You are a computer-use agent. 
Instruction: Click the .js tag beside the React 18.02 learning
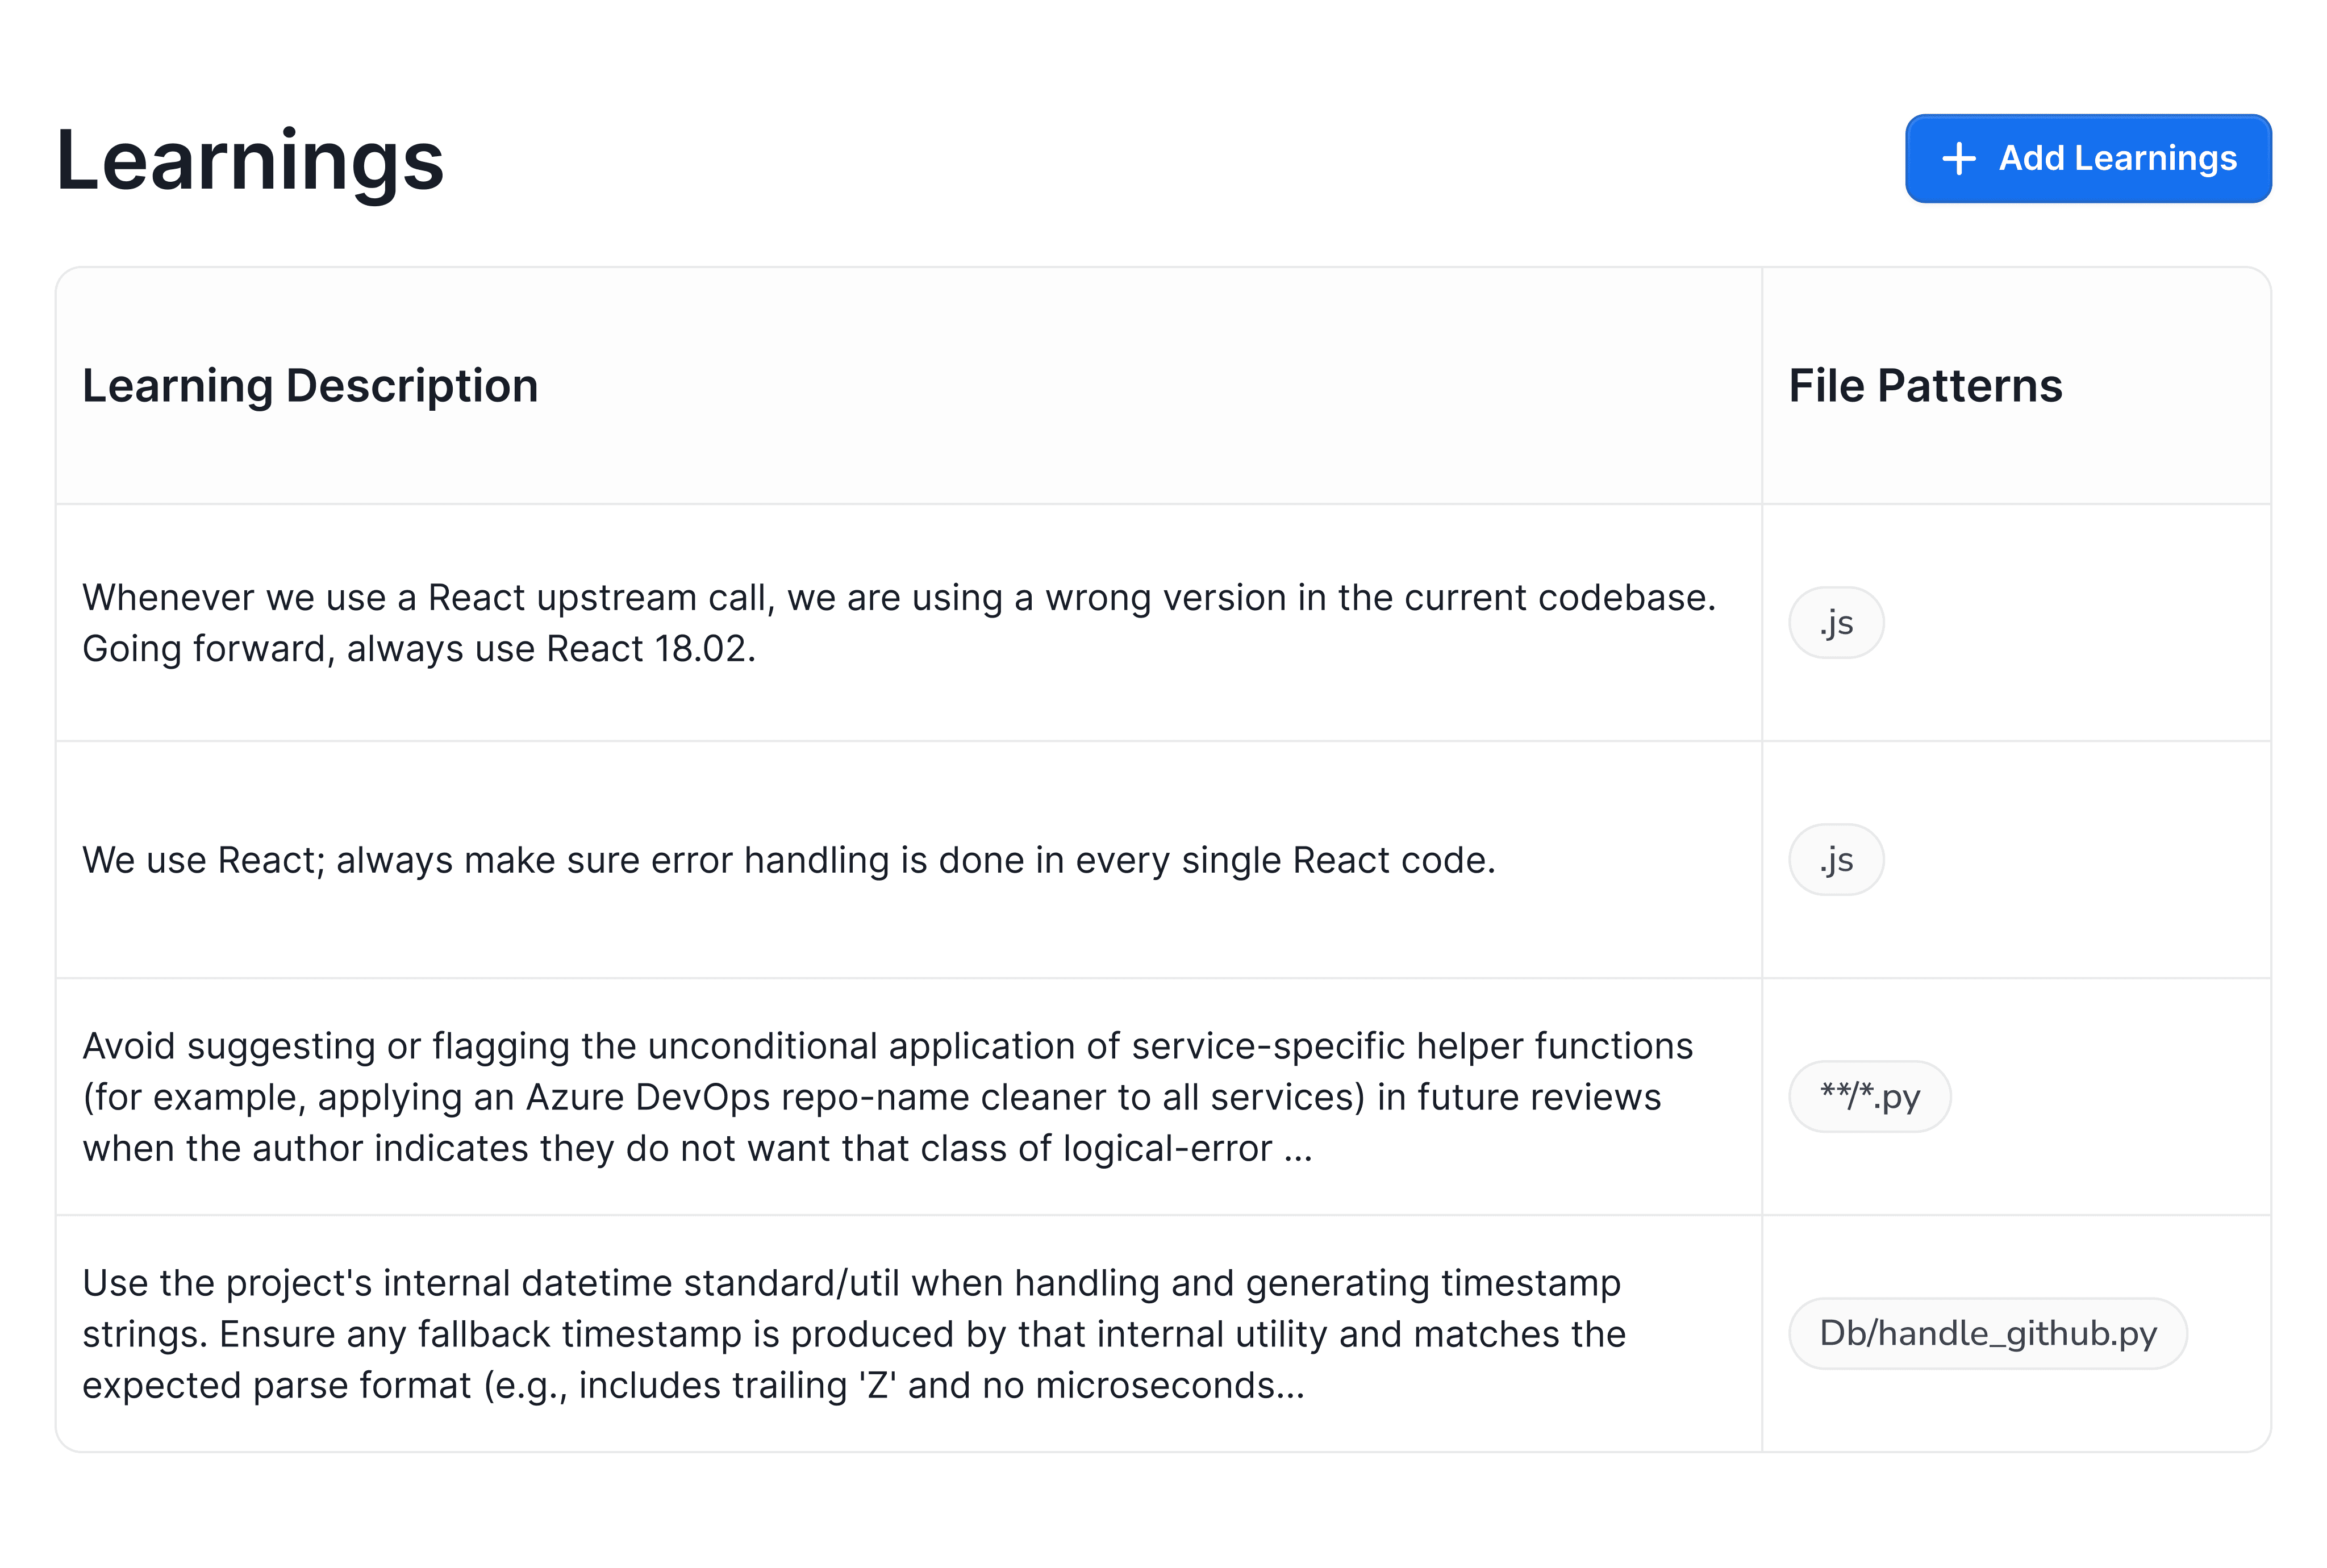click(1836, 623)
